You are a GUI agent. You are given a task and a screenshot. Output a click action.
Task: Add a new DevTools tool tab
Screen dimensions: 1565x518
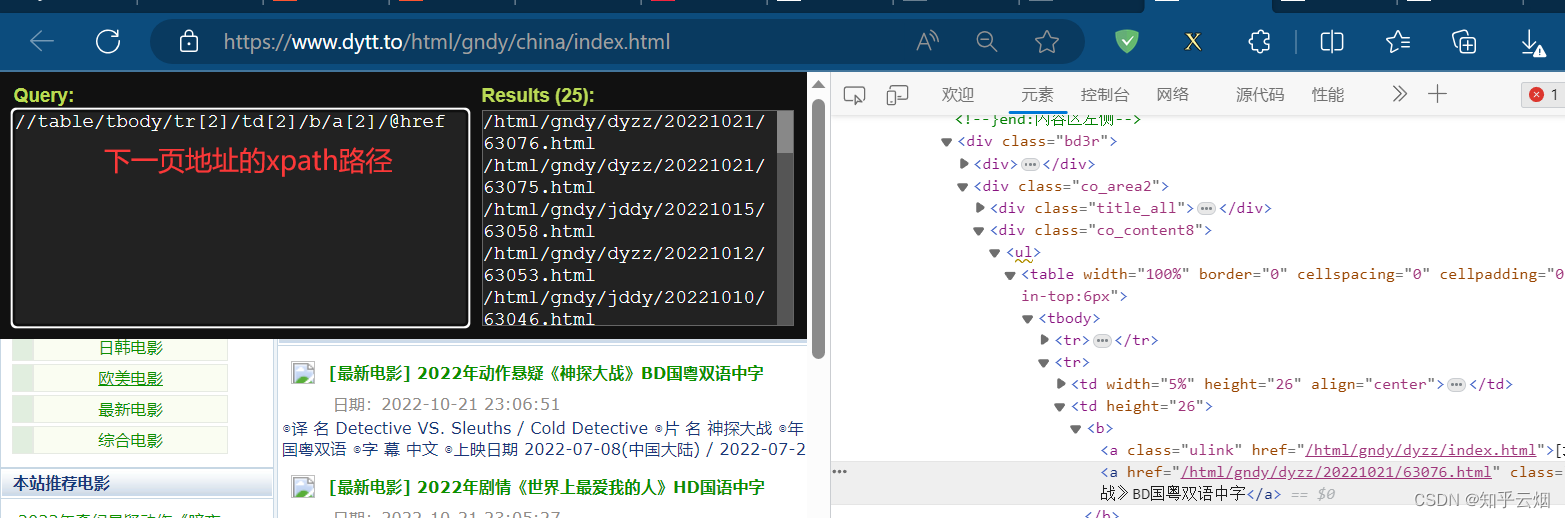(x=1437, y=94)
